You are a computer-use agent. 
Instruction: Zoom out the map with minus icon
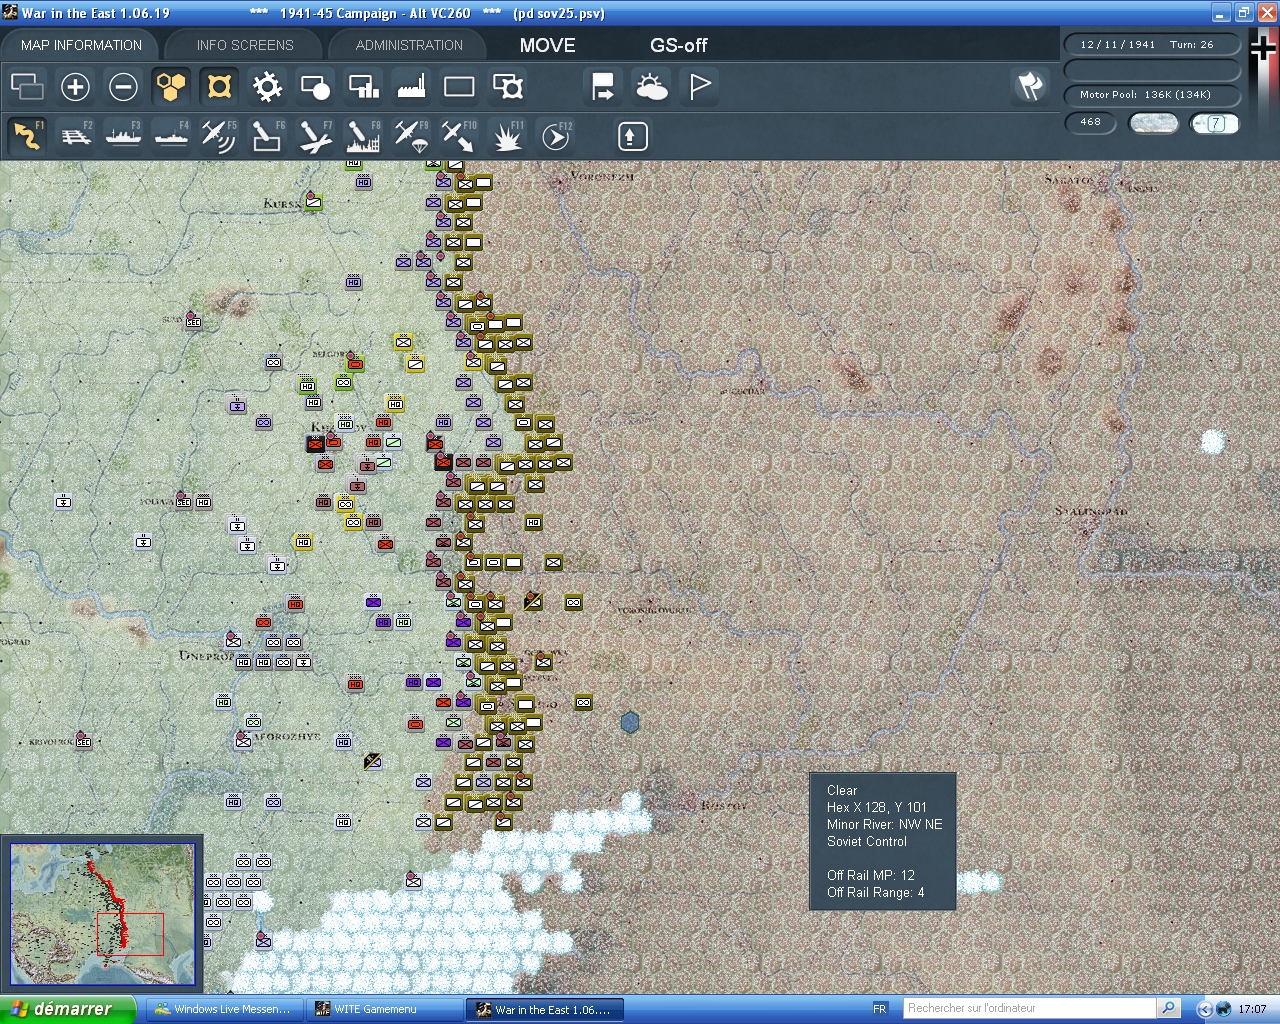123,87
